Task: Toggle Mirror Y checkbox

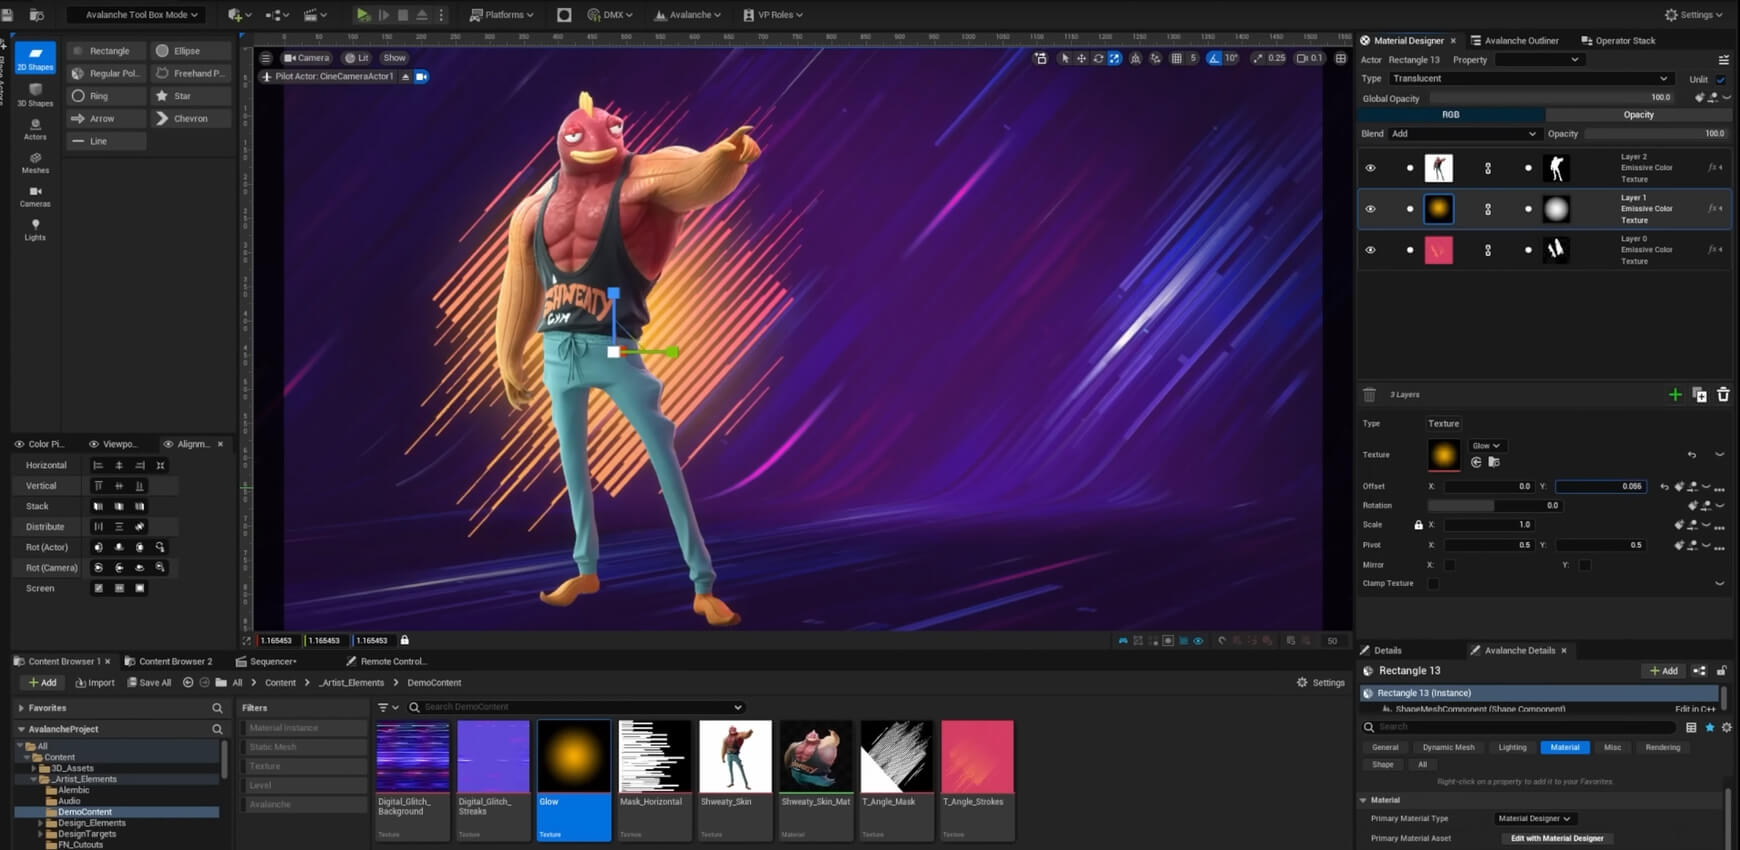Action: [1584, 565]
